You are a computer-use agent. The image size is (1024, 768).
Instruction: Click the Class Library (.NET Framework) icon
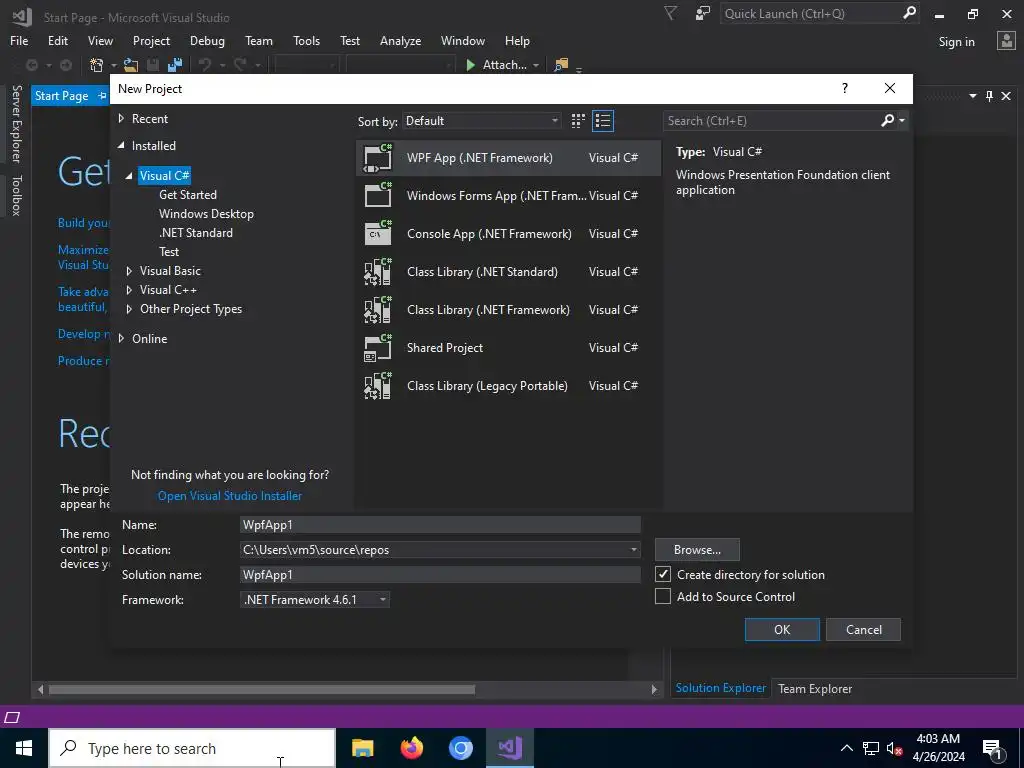378,310
